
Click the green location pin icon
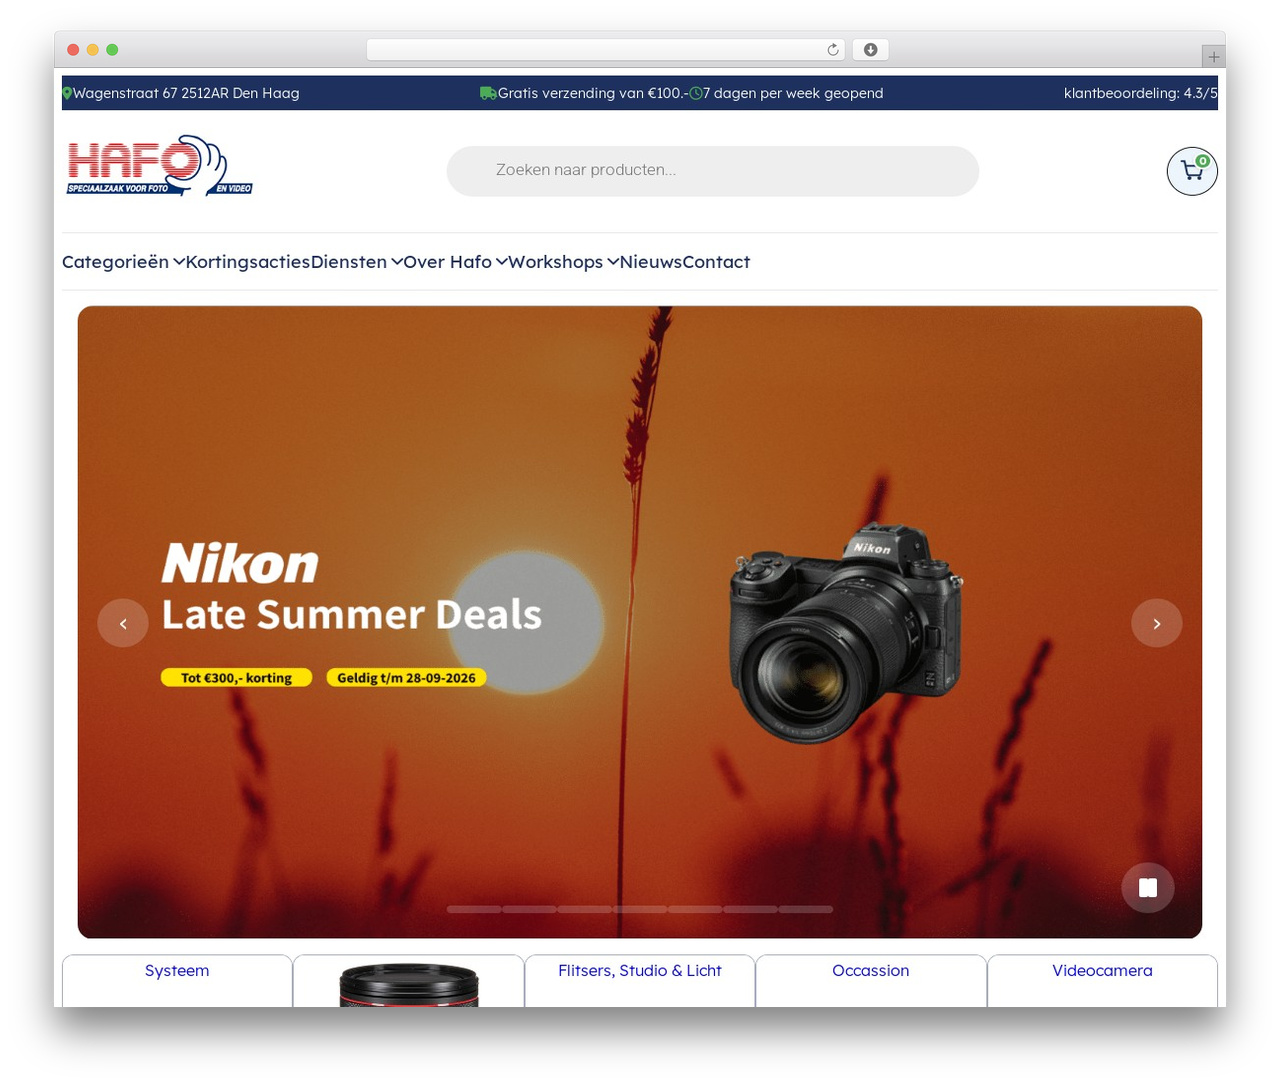[x=67, y=93]
